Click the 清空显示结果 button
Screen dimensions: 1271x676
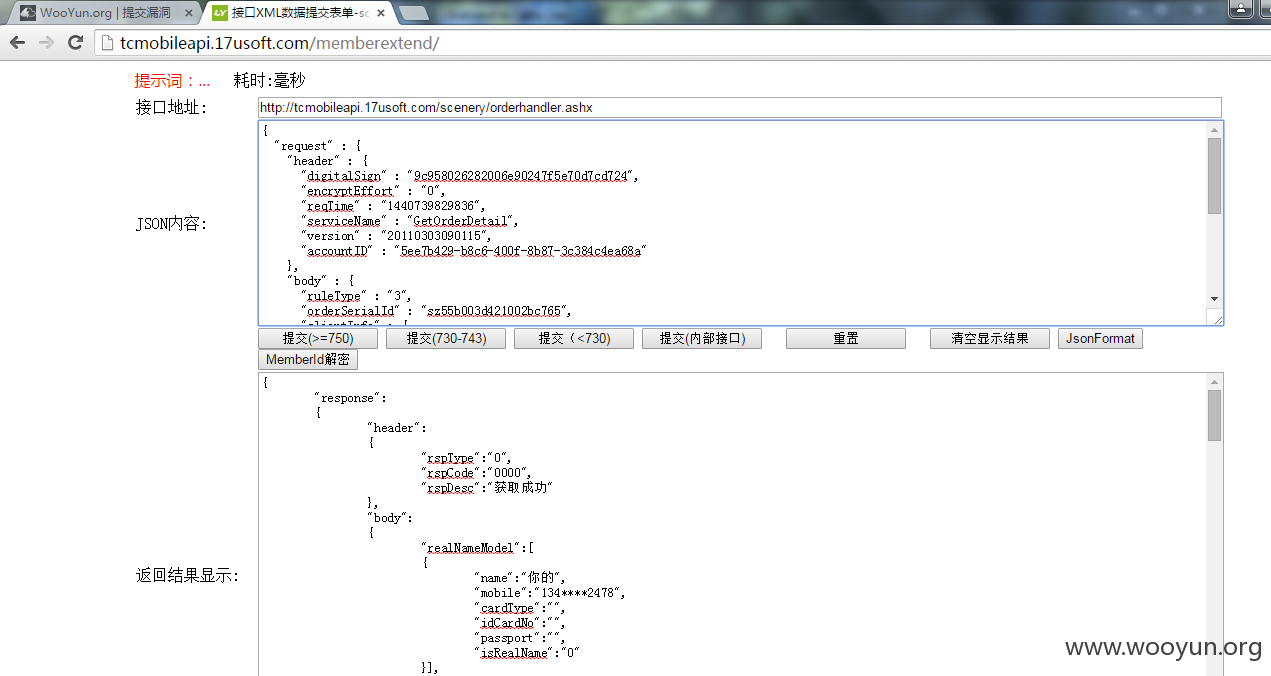[x=990, y=339]
